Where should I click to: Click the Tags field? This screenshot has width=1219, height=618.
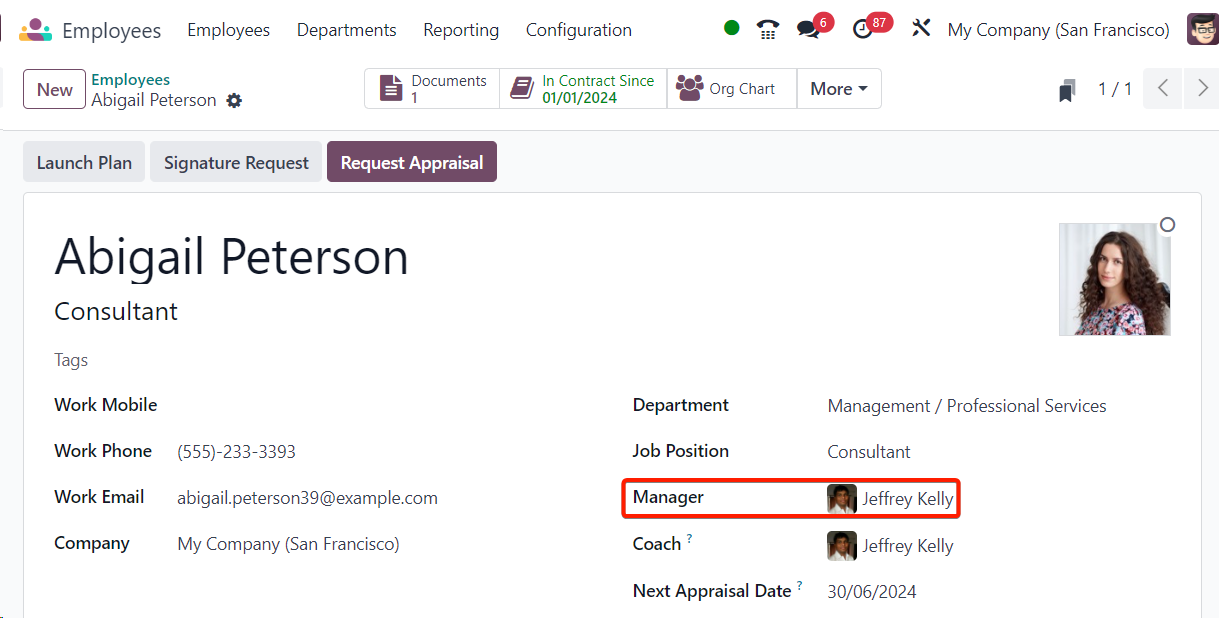click(x=71, y=360)
